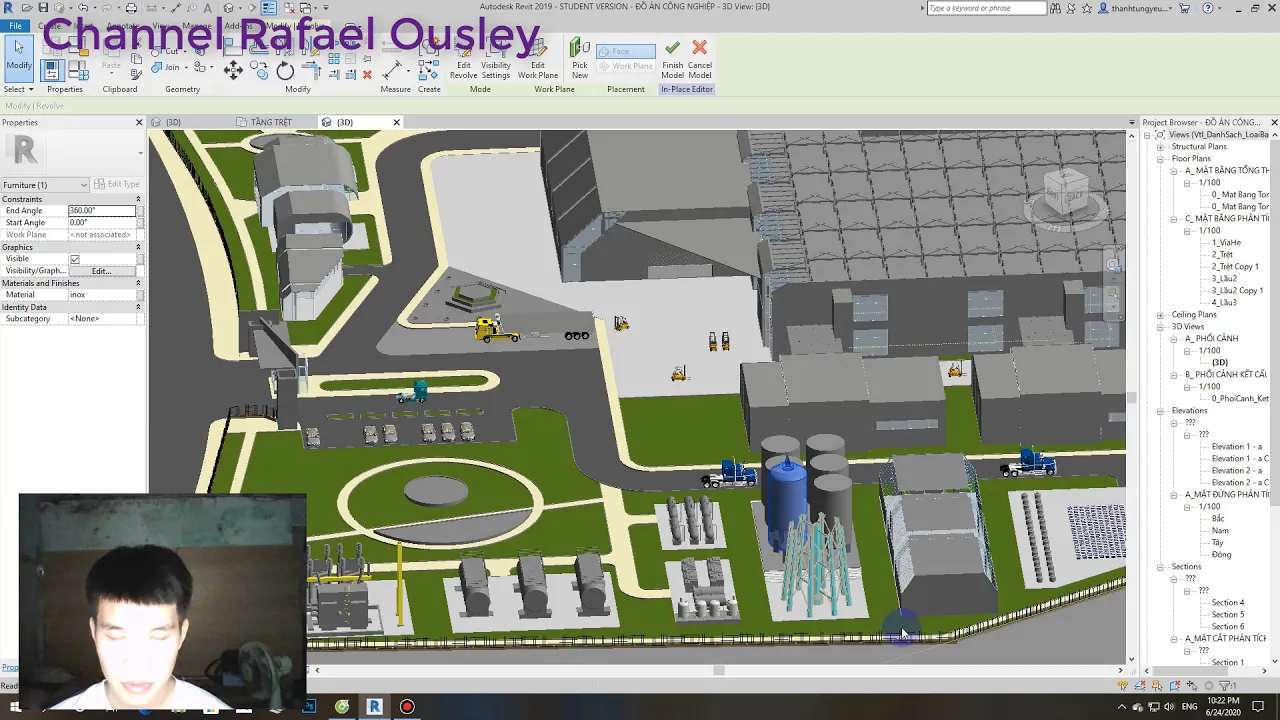Switch to the first {3D} view tab
Viewport: 1280px width, 720px height.
tap(173, 122)
